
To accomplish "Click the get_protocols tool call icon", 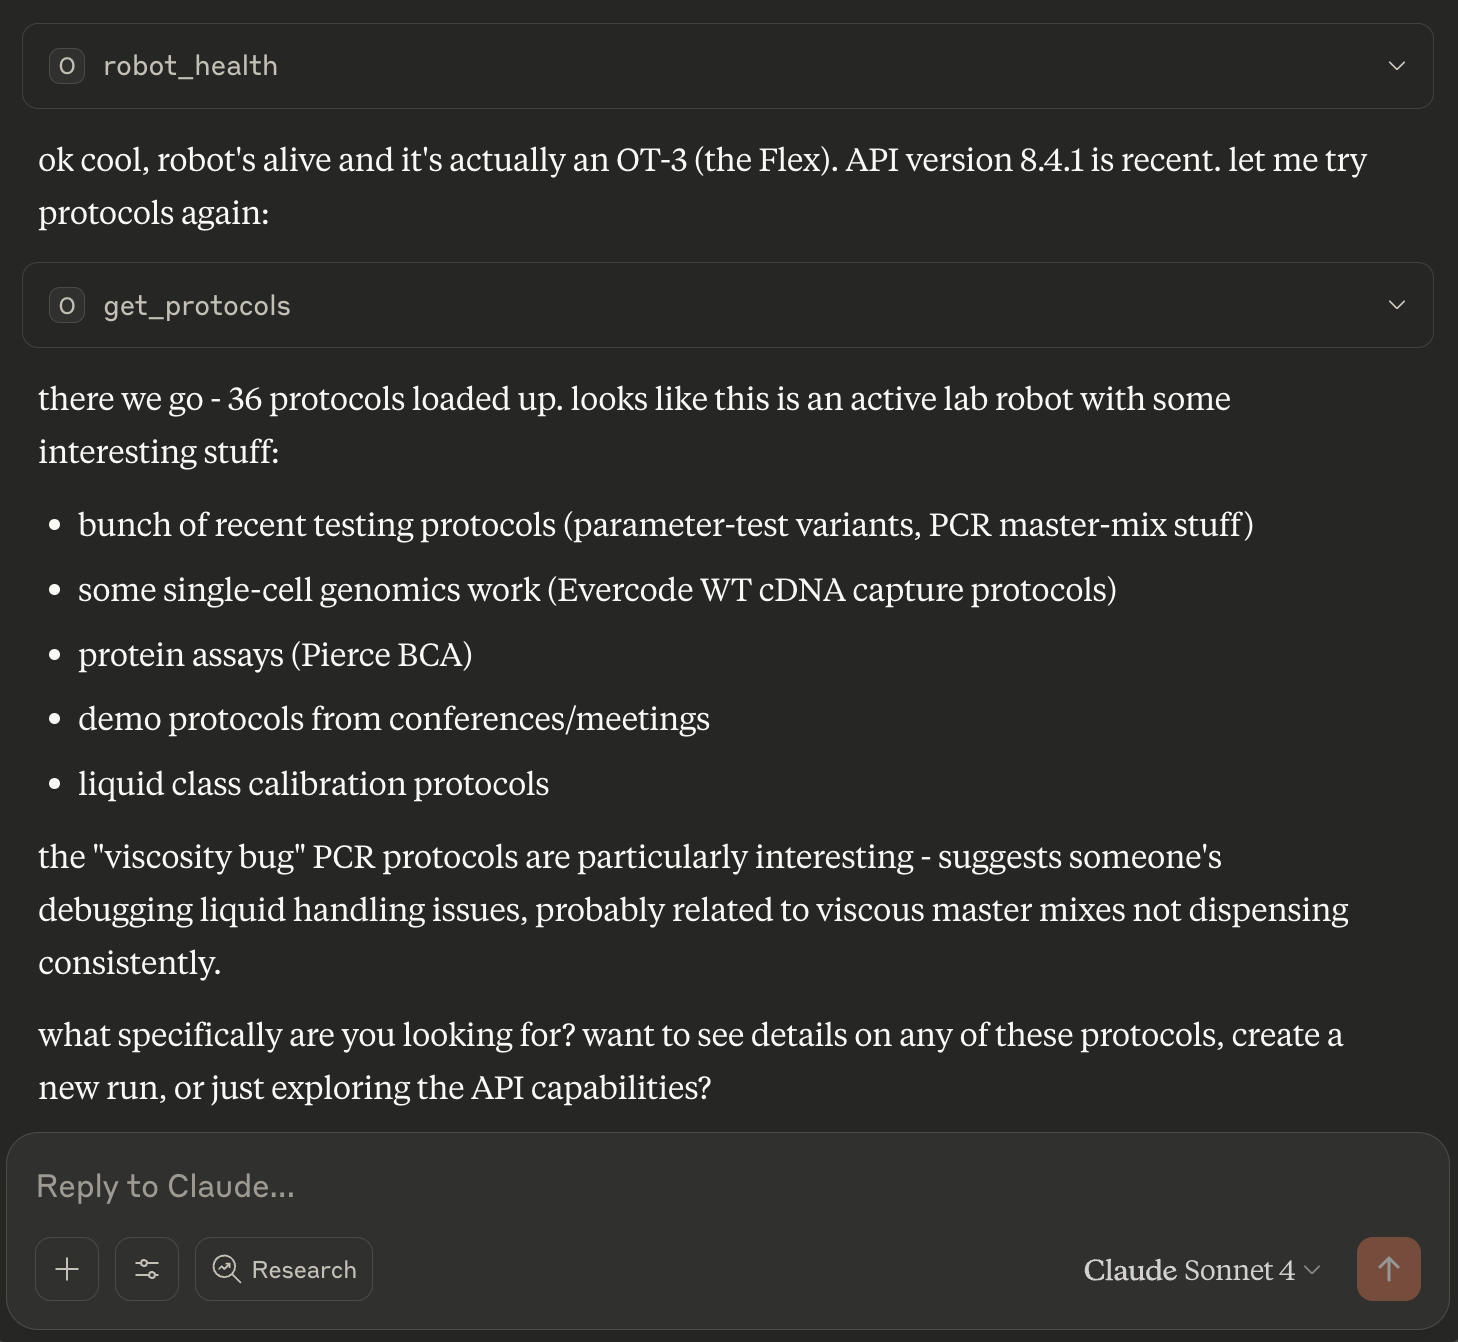I will click(67, 305).
